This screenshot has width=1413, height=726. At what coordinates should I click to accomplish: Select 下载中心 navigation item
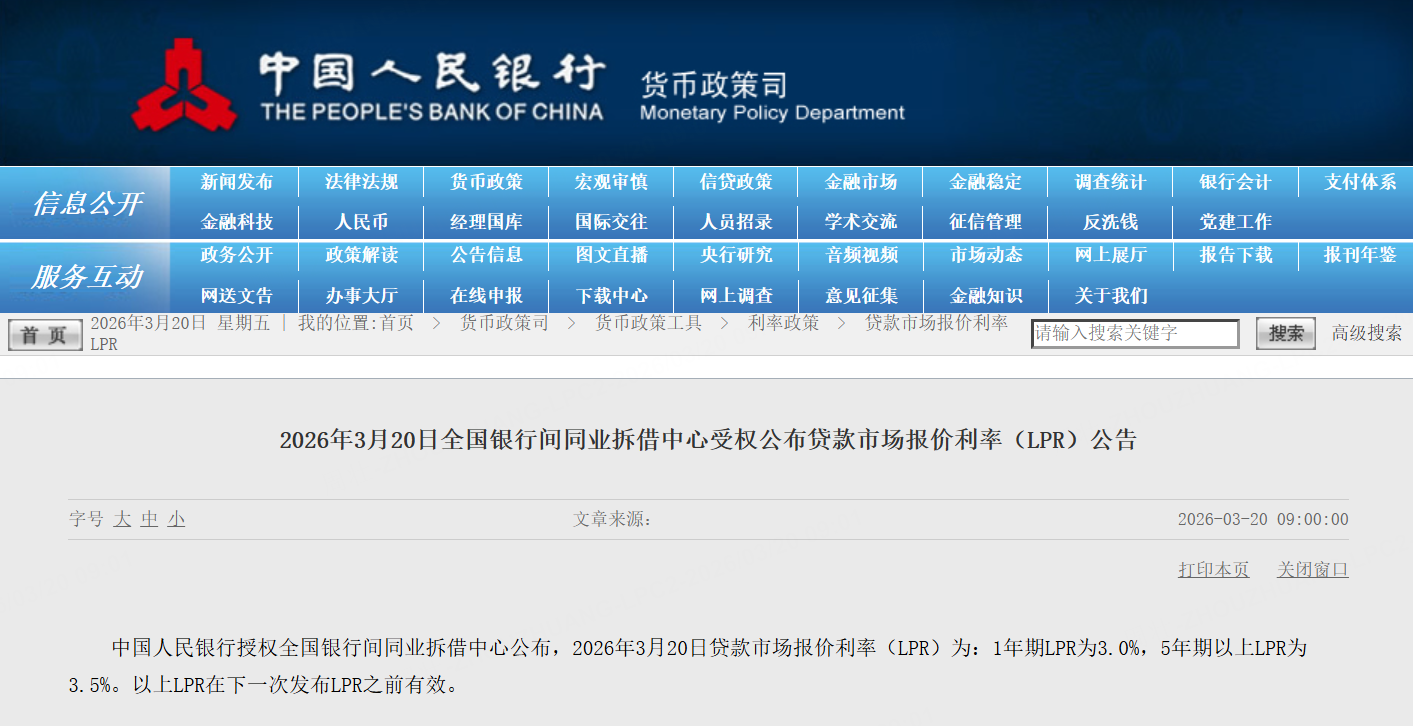click(611, 296)
